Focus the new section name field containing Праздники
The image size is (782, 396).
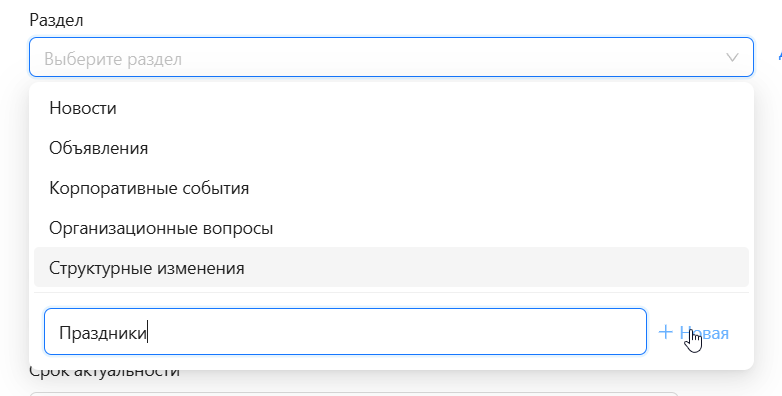tap(345, 332)
